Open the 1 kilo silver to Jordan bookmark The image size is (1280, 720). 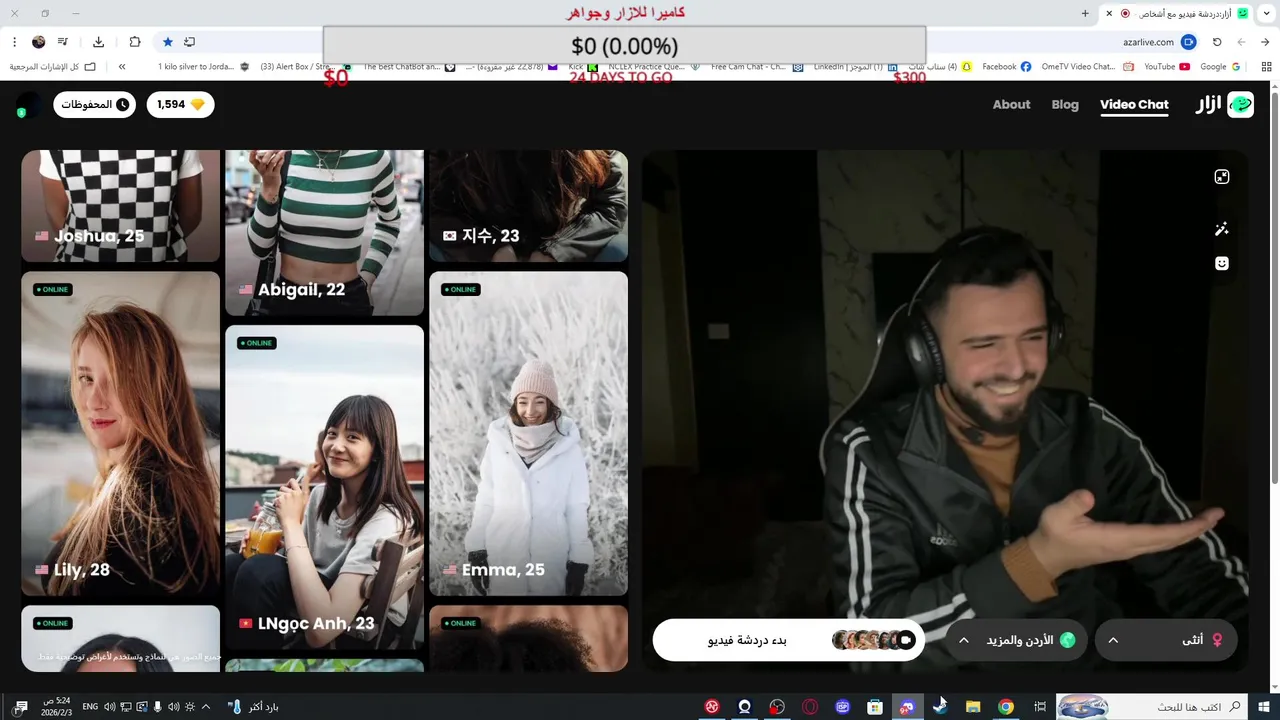click(x=204, y=67)
